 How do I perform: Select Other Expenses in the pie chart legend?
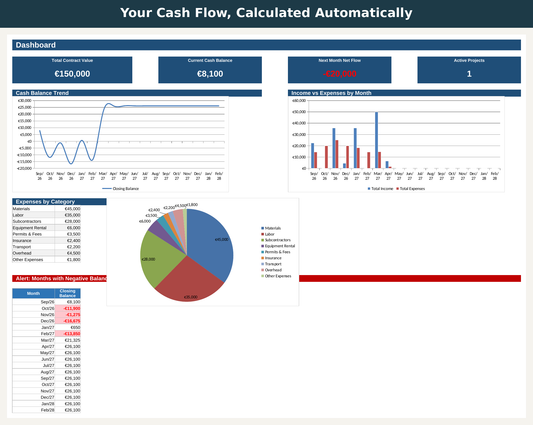276,276
